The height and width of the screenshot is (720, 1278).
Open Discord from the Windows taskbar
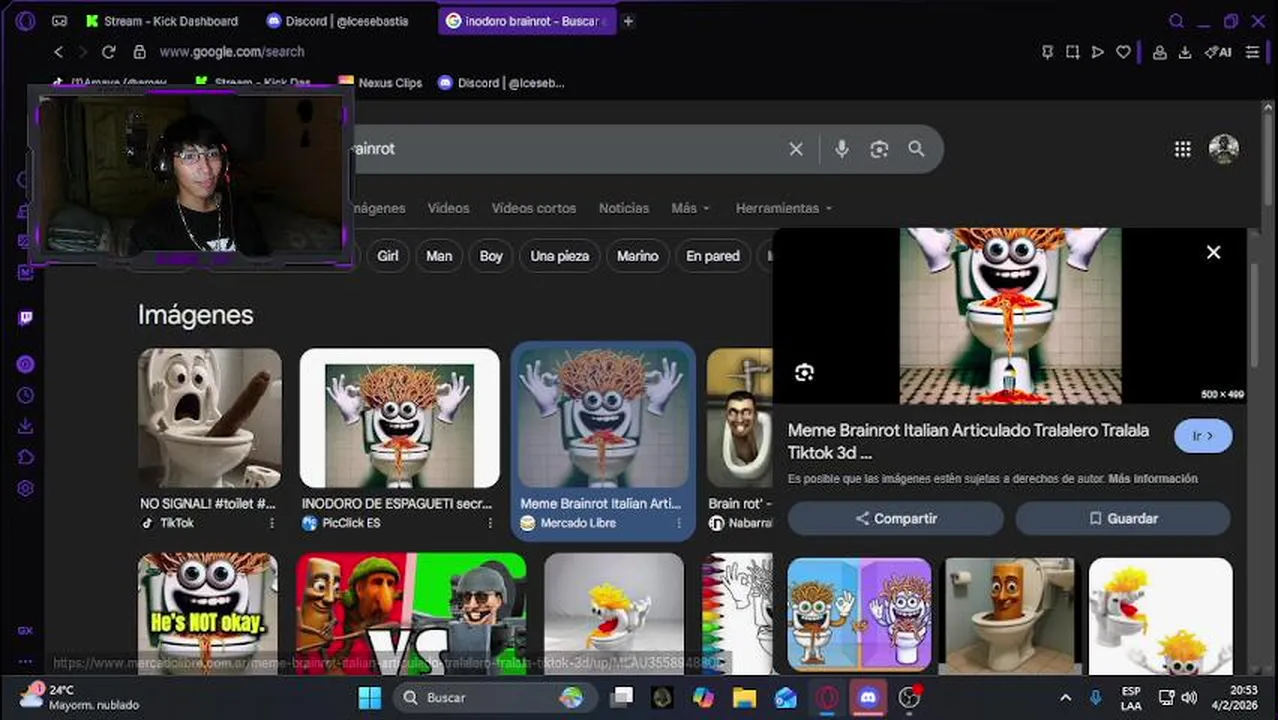(868, 697)
